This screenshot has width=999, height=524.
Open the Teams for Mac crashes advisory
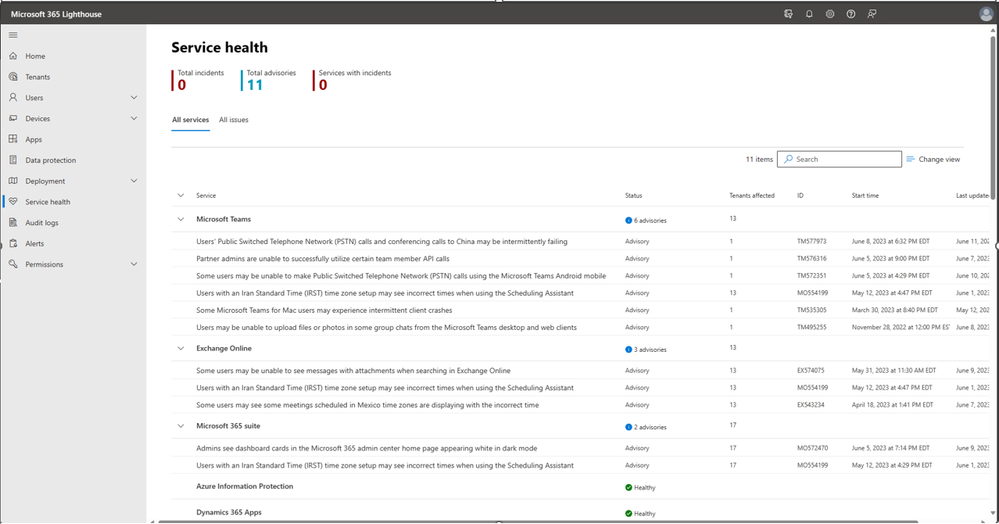click(x=324, y=310)
